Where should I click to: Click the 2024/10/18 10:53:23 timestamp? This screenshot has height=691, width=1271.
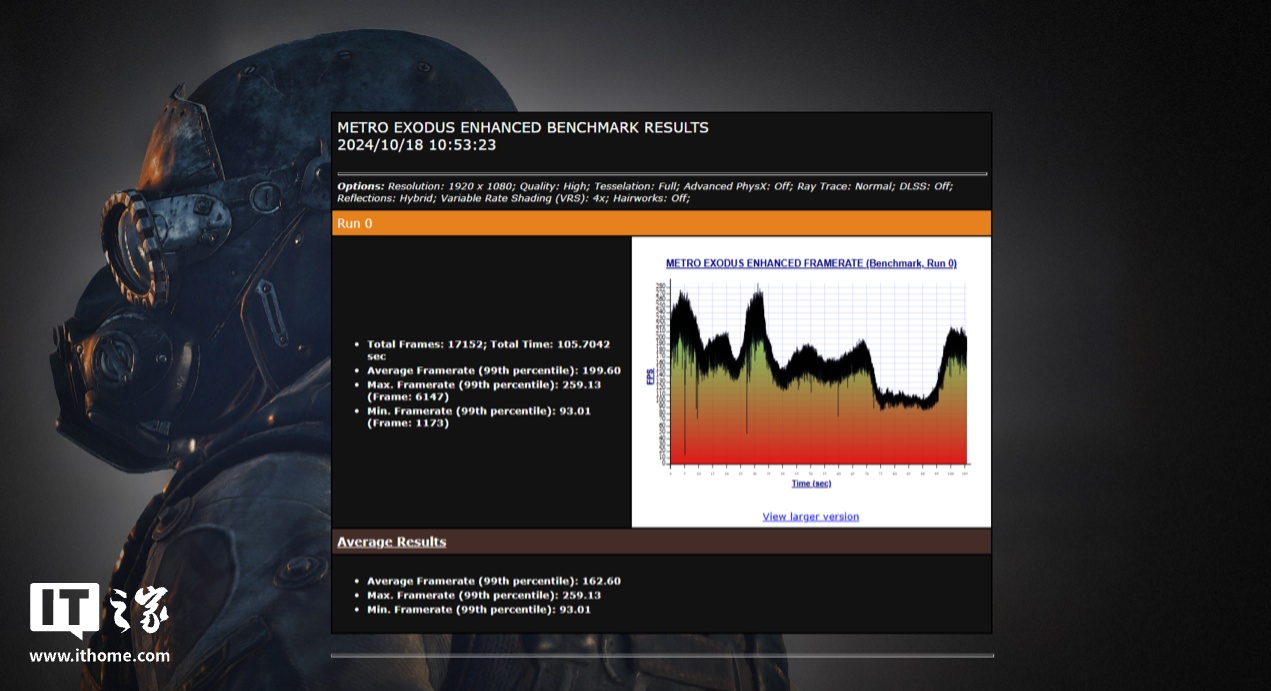416,145
